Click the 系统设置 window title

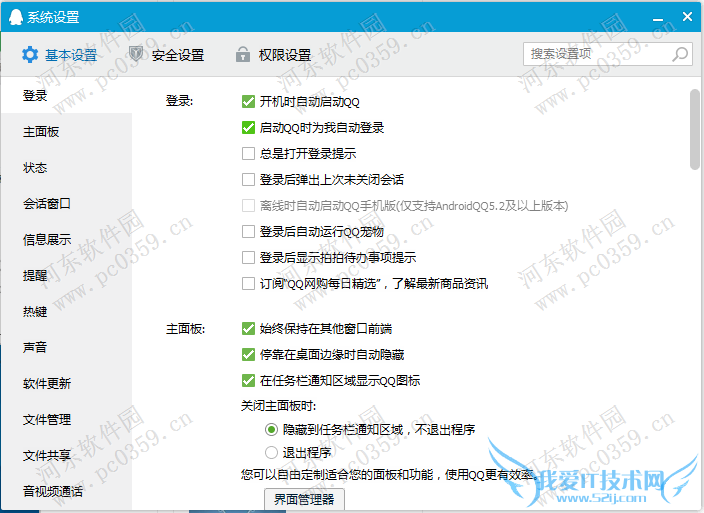coord(53,17)
